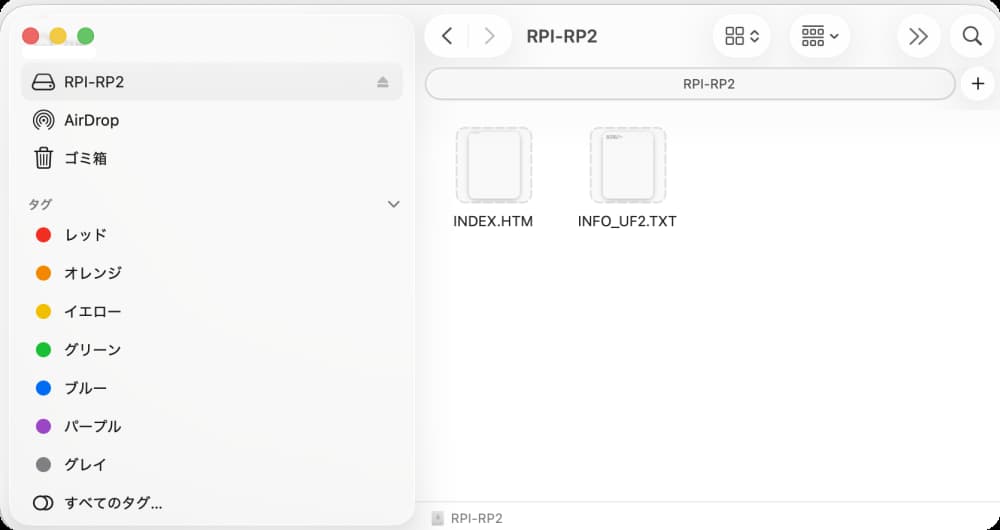Select the INFO_UF2.TXT file icon

pos(628,165)
